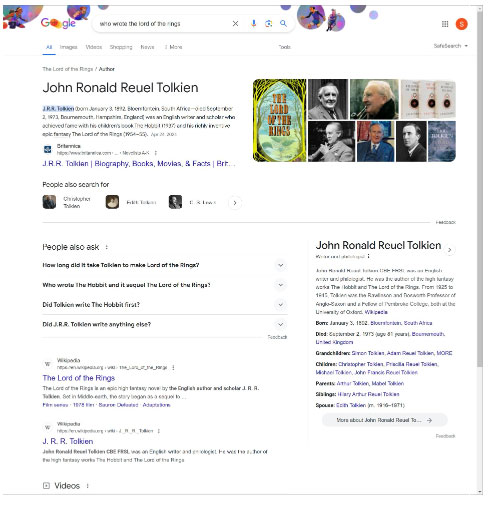
Task: Expand 'Did J.R.R. Tolkien write anything else?'
Action: 165,324
